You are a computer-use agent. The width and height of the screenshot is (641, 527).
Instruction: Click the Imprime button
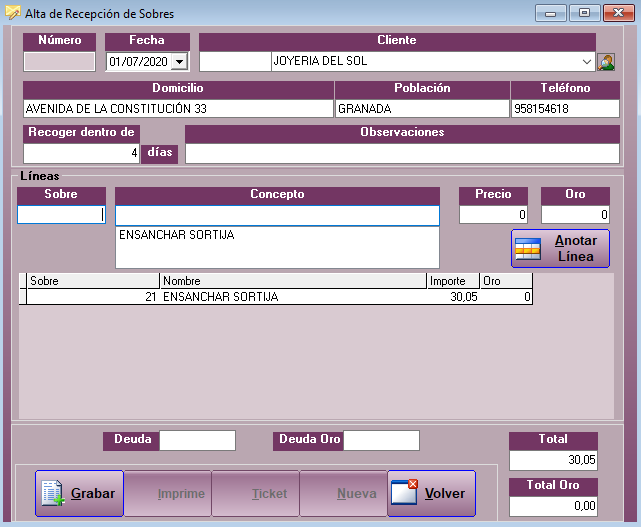pyautogui.click(x=168, y=493)
